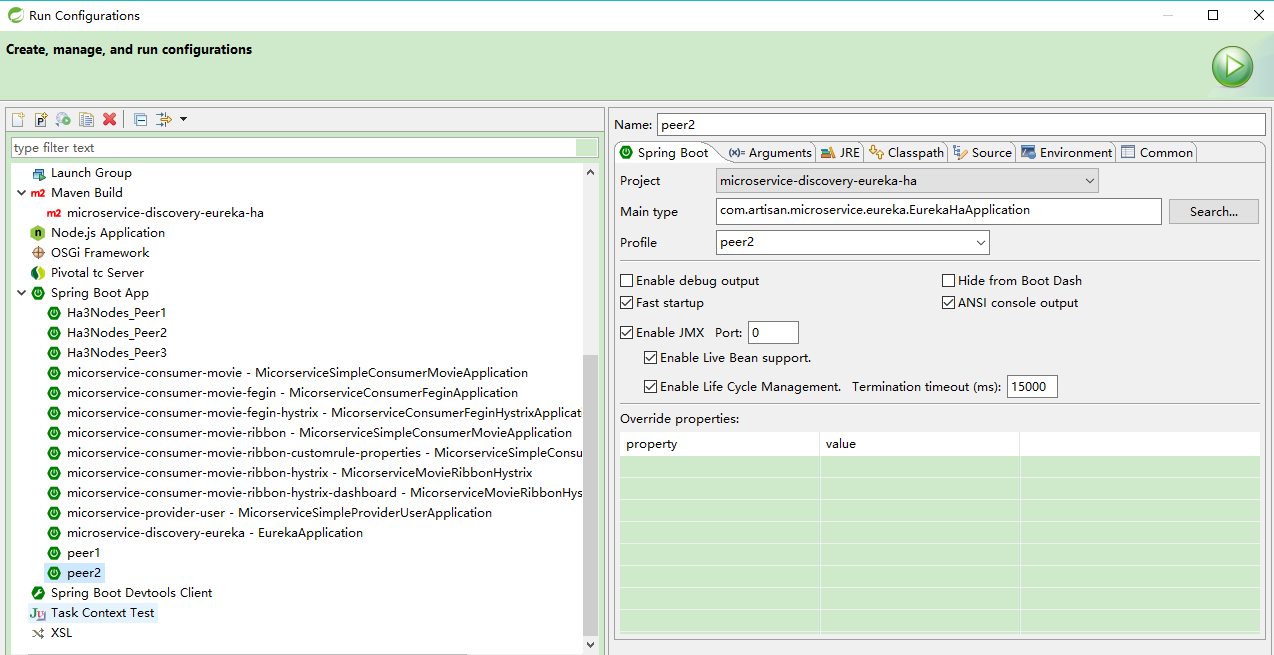Open the Profile combo box
The image size is (1274, 655).
coord(853,242)
